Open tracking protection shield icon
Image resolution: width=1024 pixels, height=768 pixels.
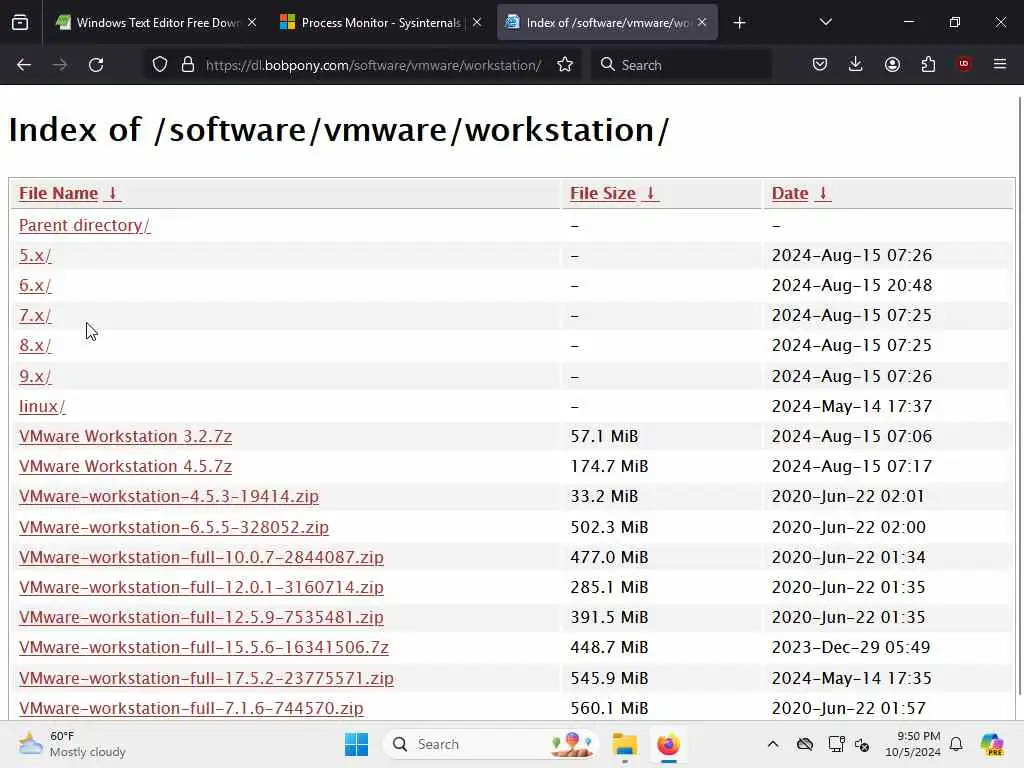(160, 65)
